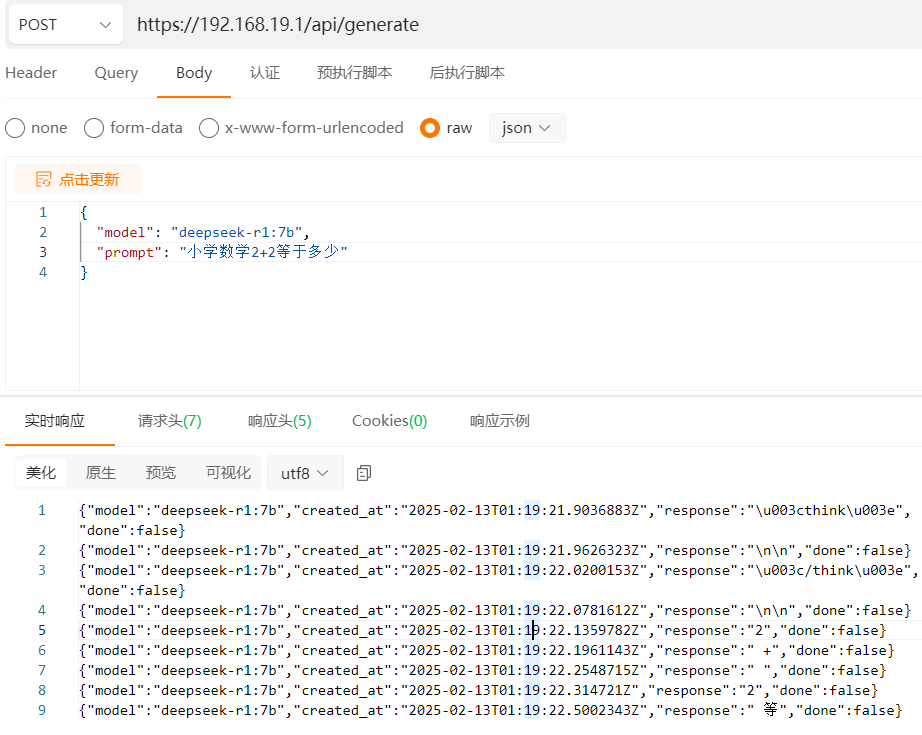Open the 预执行脚本 tab
Screen dimensions: 922x735
pos(354,73)
